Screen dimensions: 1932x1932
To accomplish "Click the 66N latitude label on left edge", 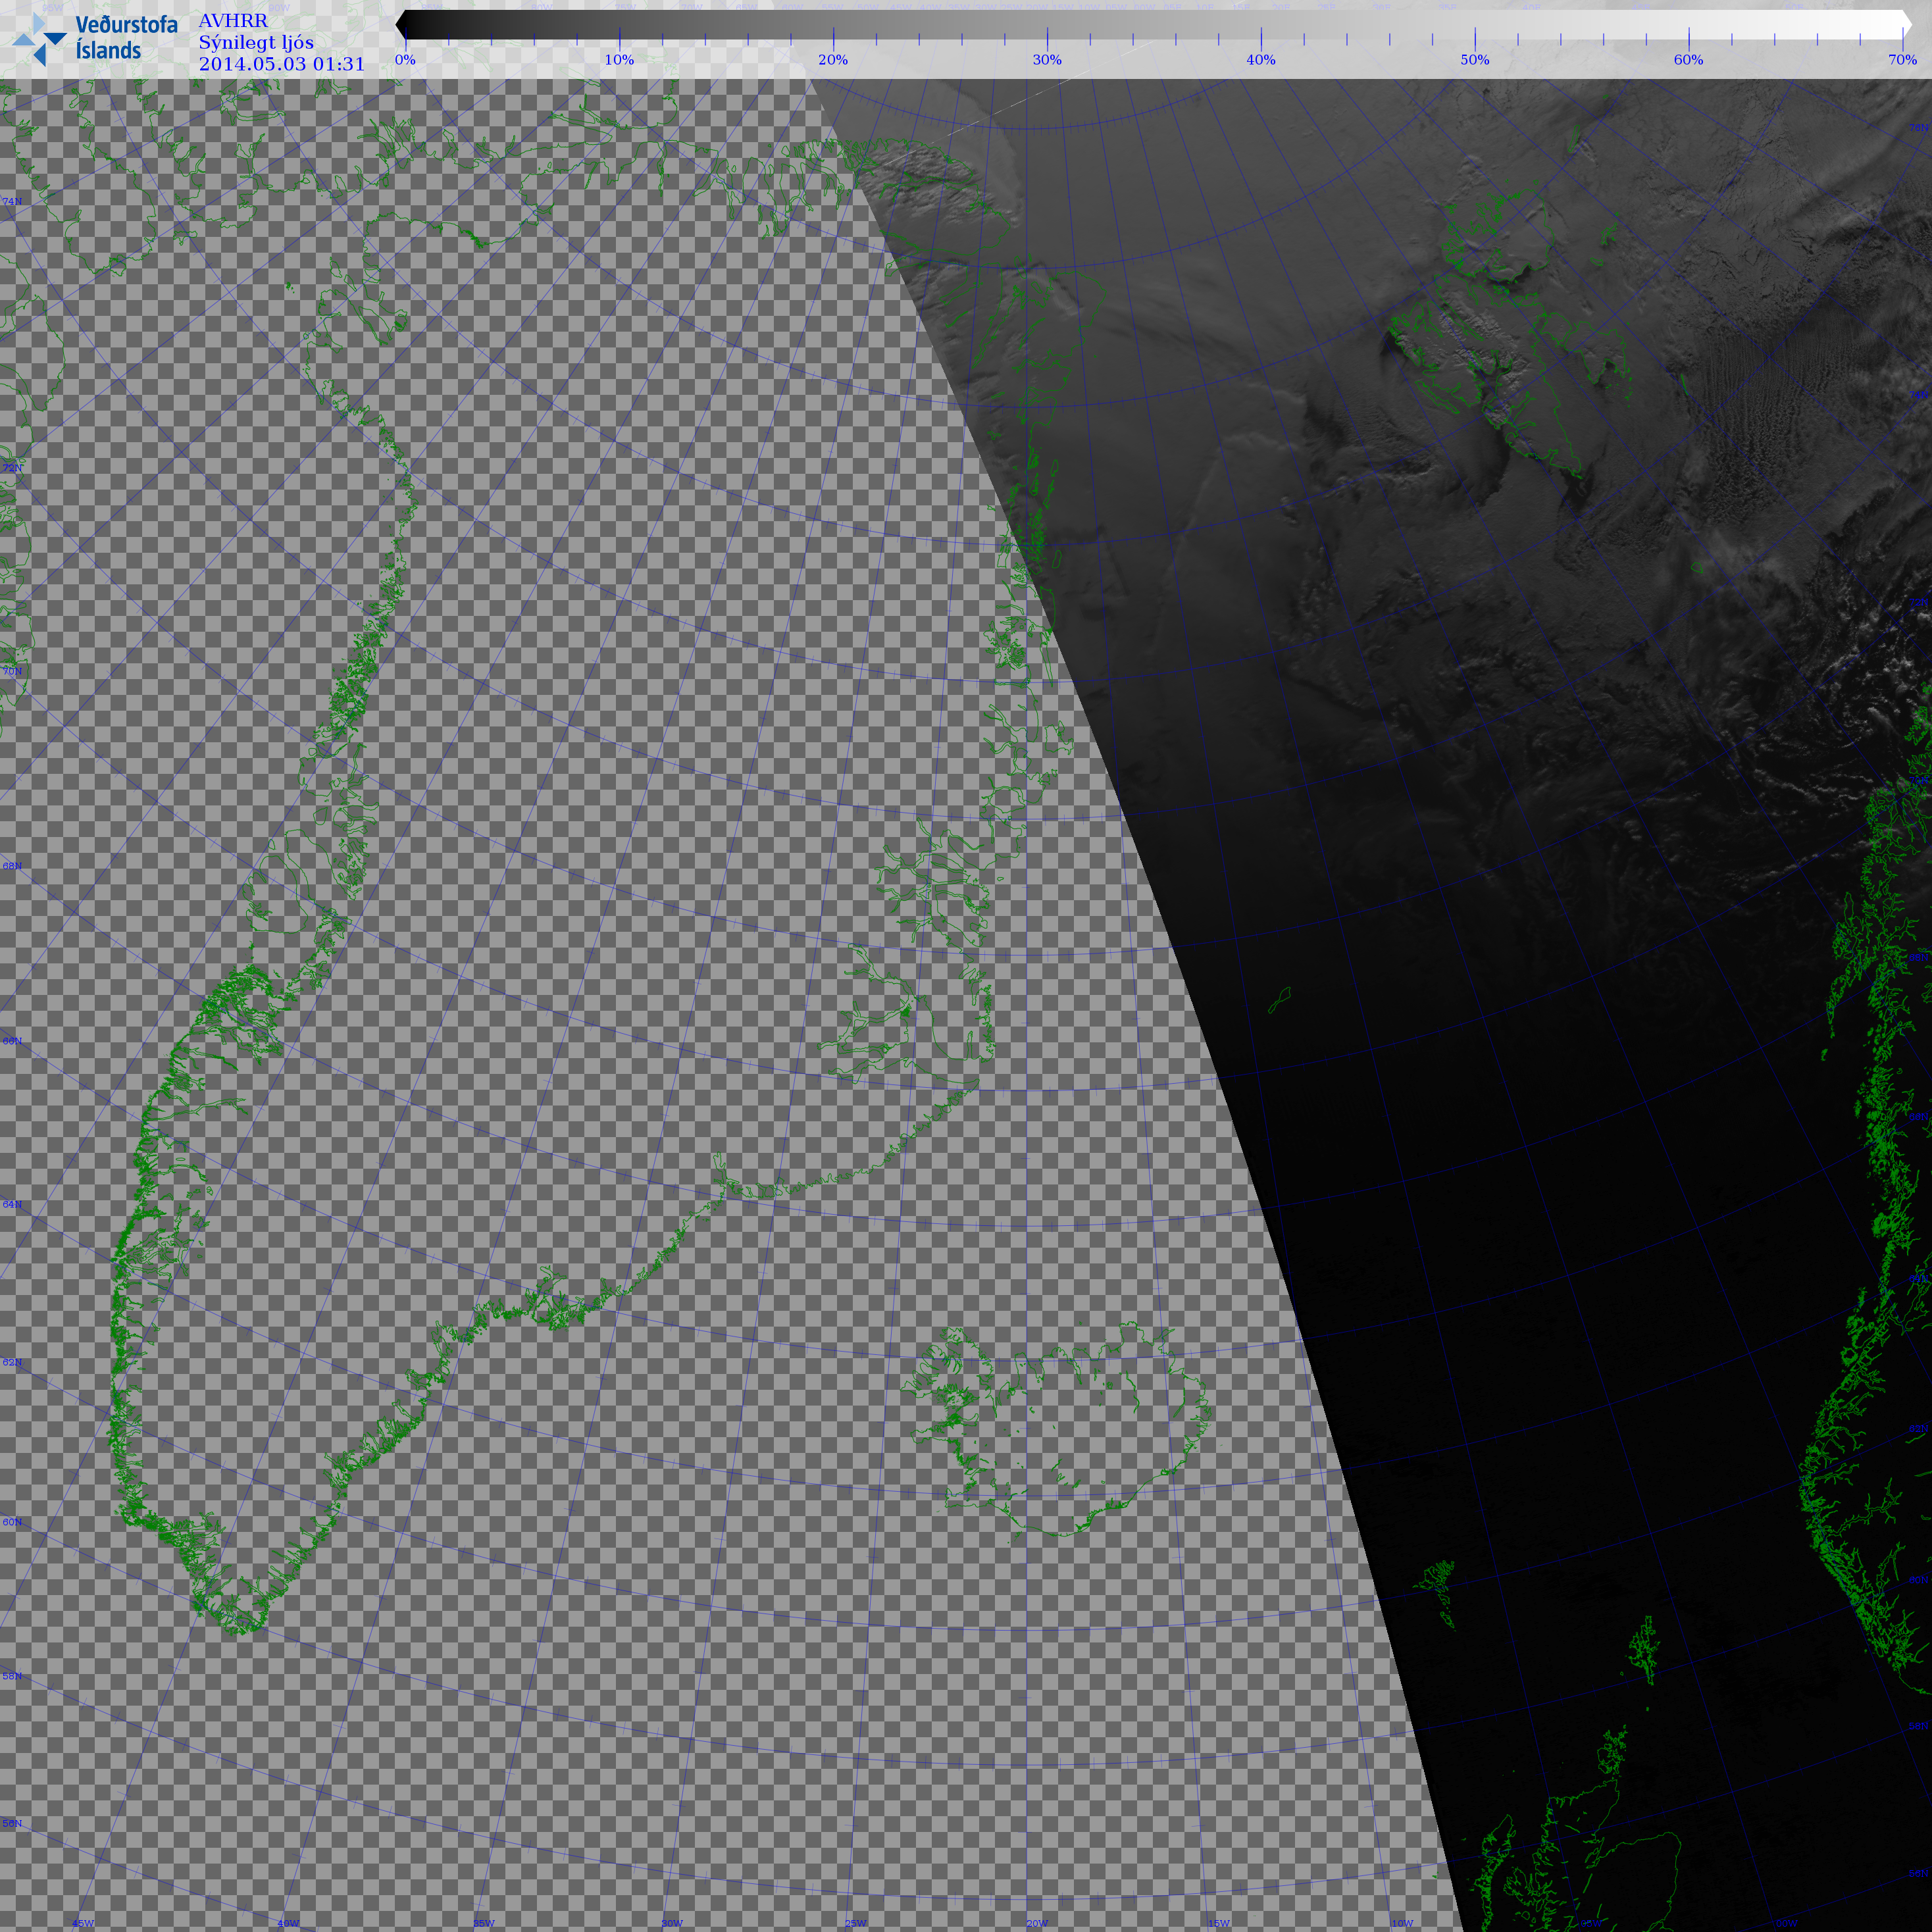I will (12, 1041).
